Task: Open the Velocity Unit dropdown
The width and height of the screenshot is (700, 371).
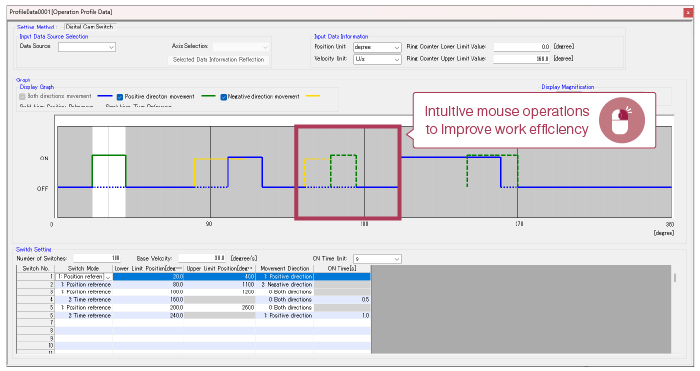Action: [x=377, y=59]
